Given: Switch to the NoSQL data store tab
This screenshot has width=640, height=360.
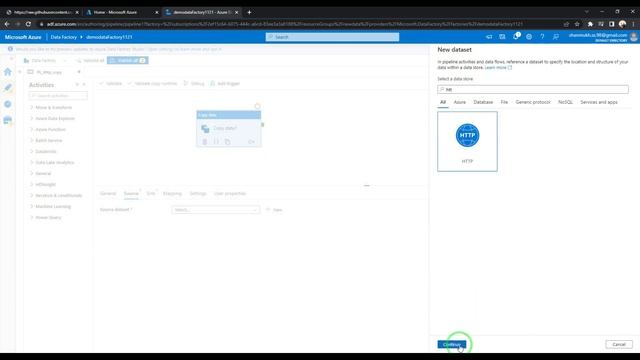Looking at the screenshot, I should click(x=565, y=102).
